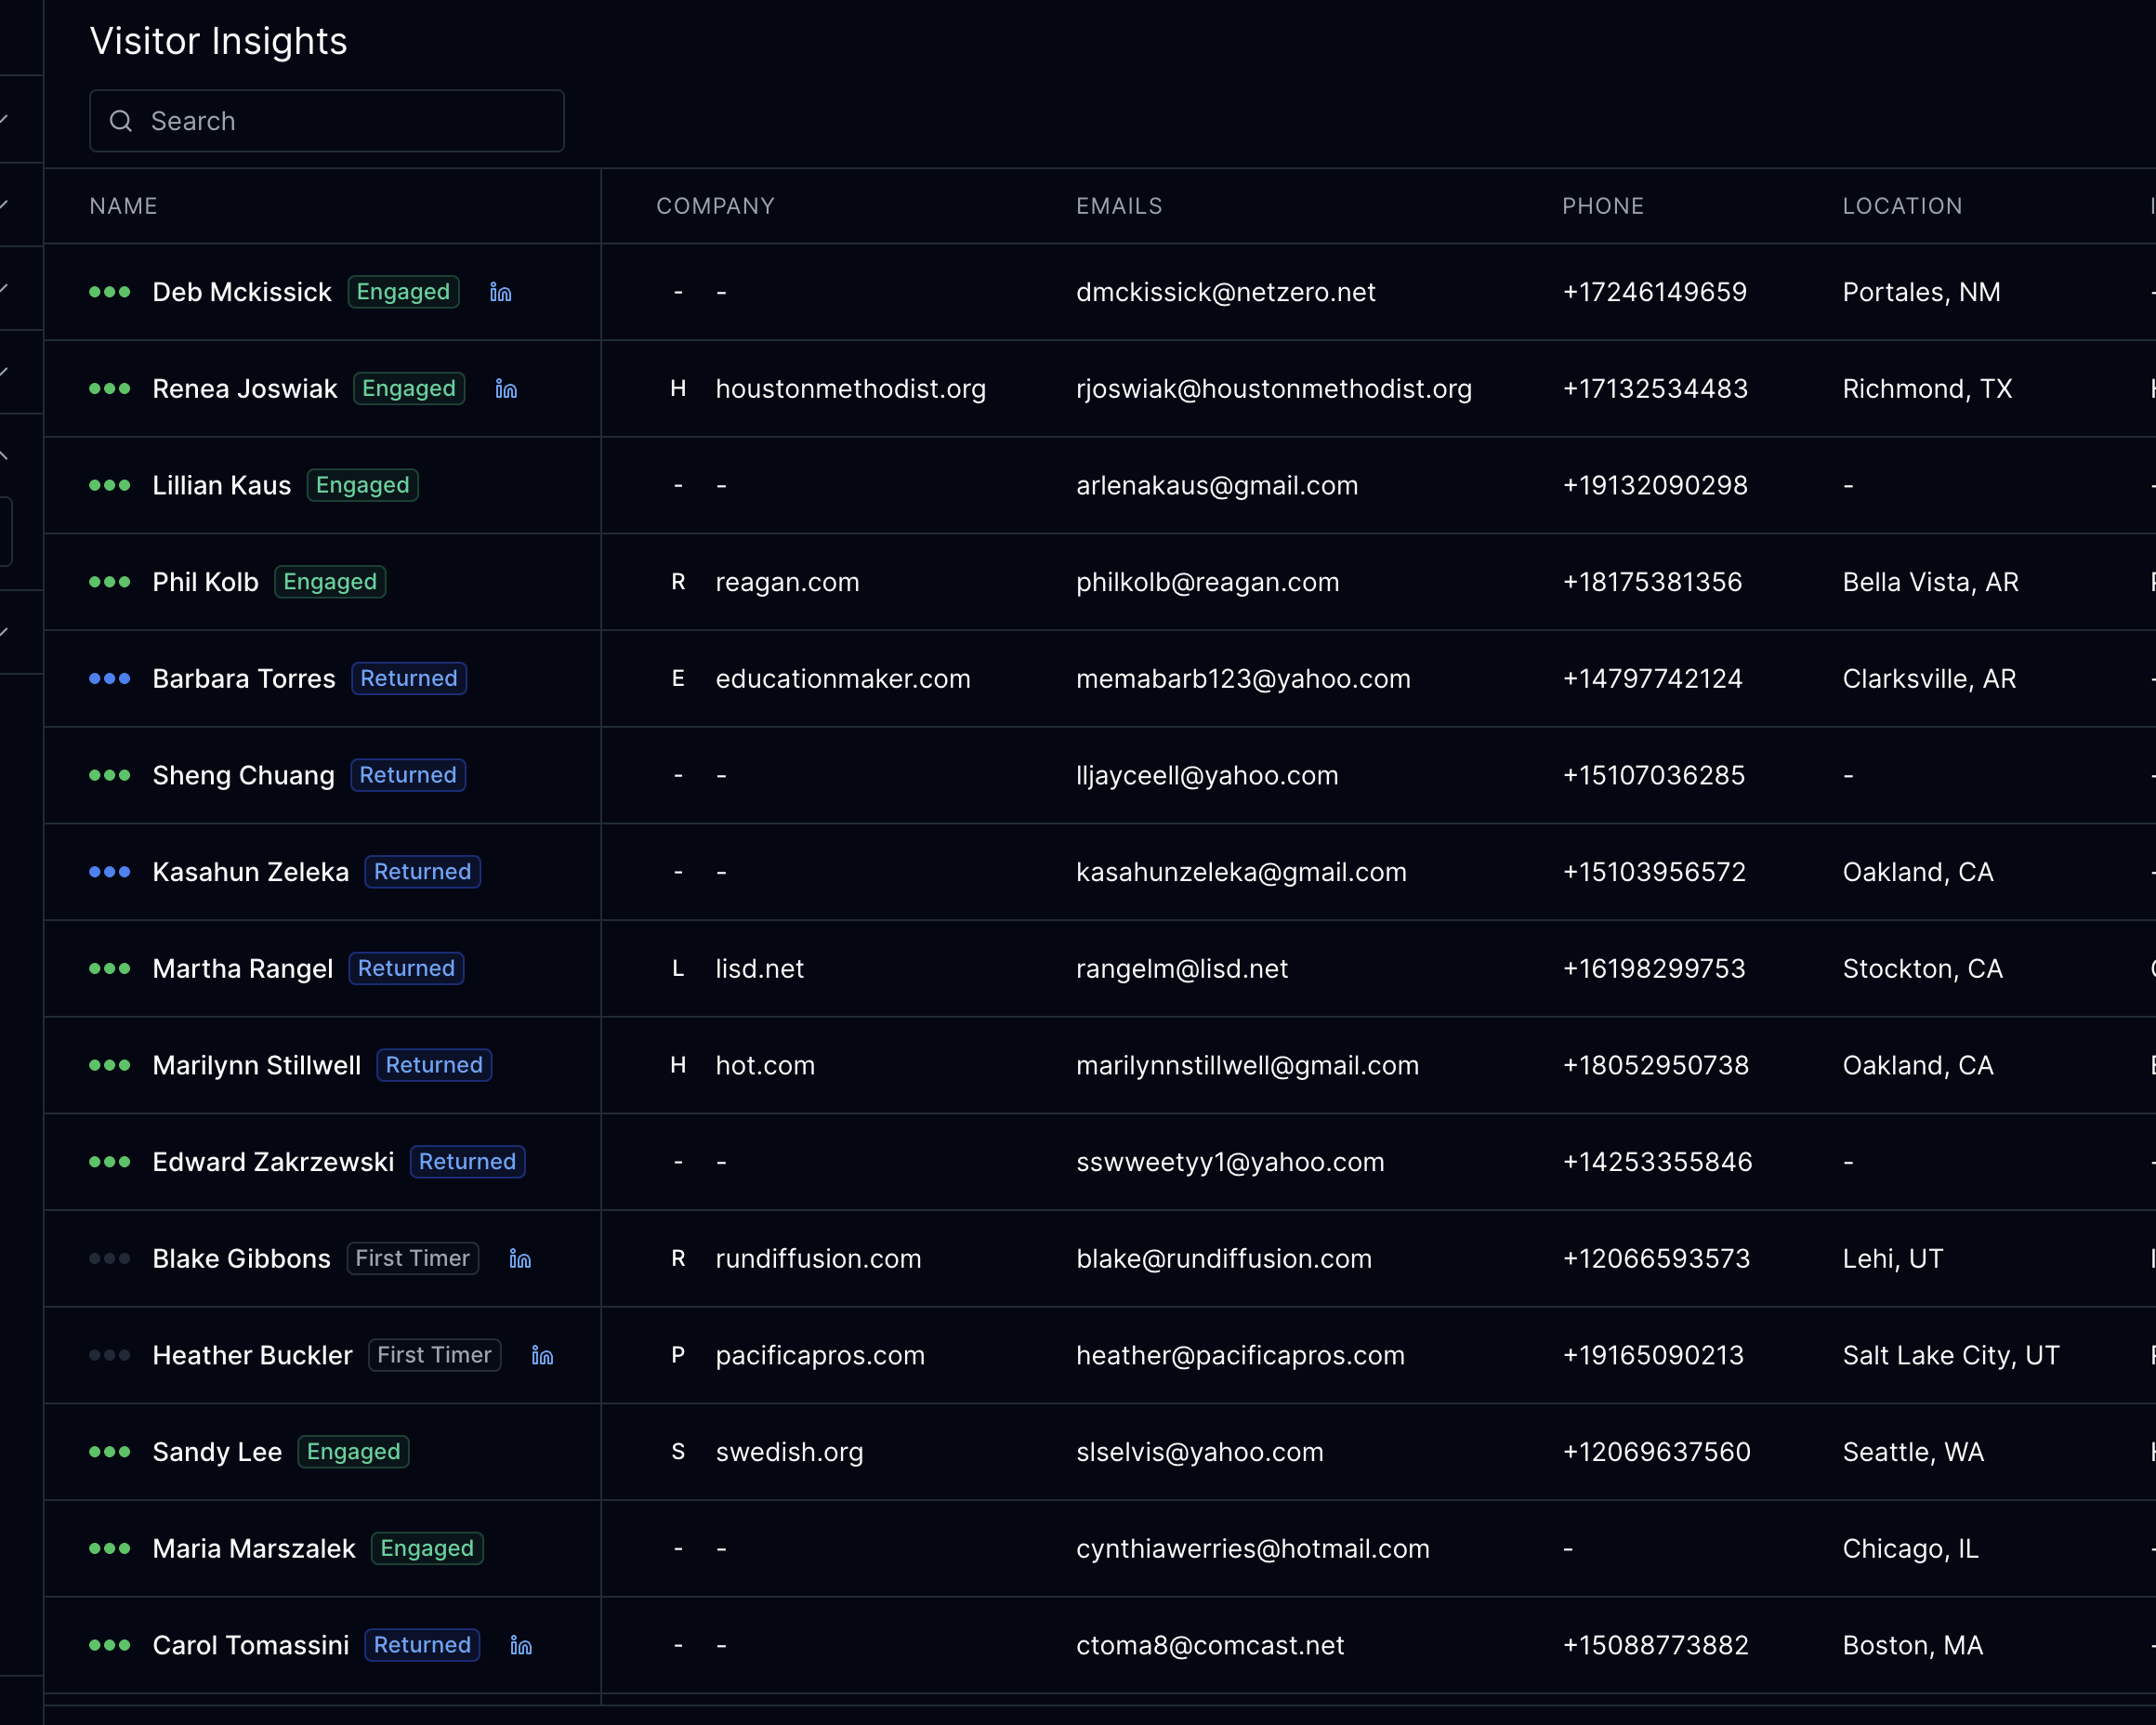Click phone number +12069637560
This screenshot has height=1725, width=2156.
point(1656,1452)
